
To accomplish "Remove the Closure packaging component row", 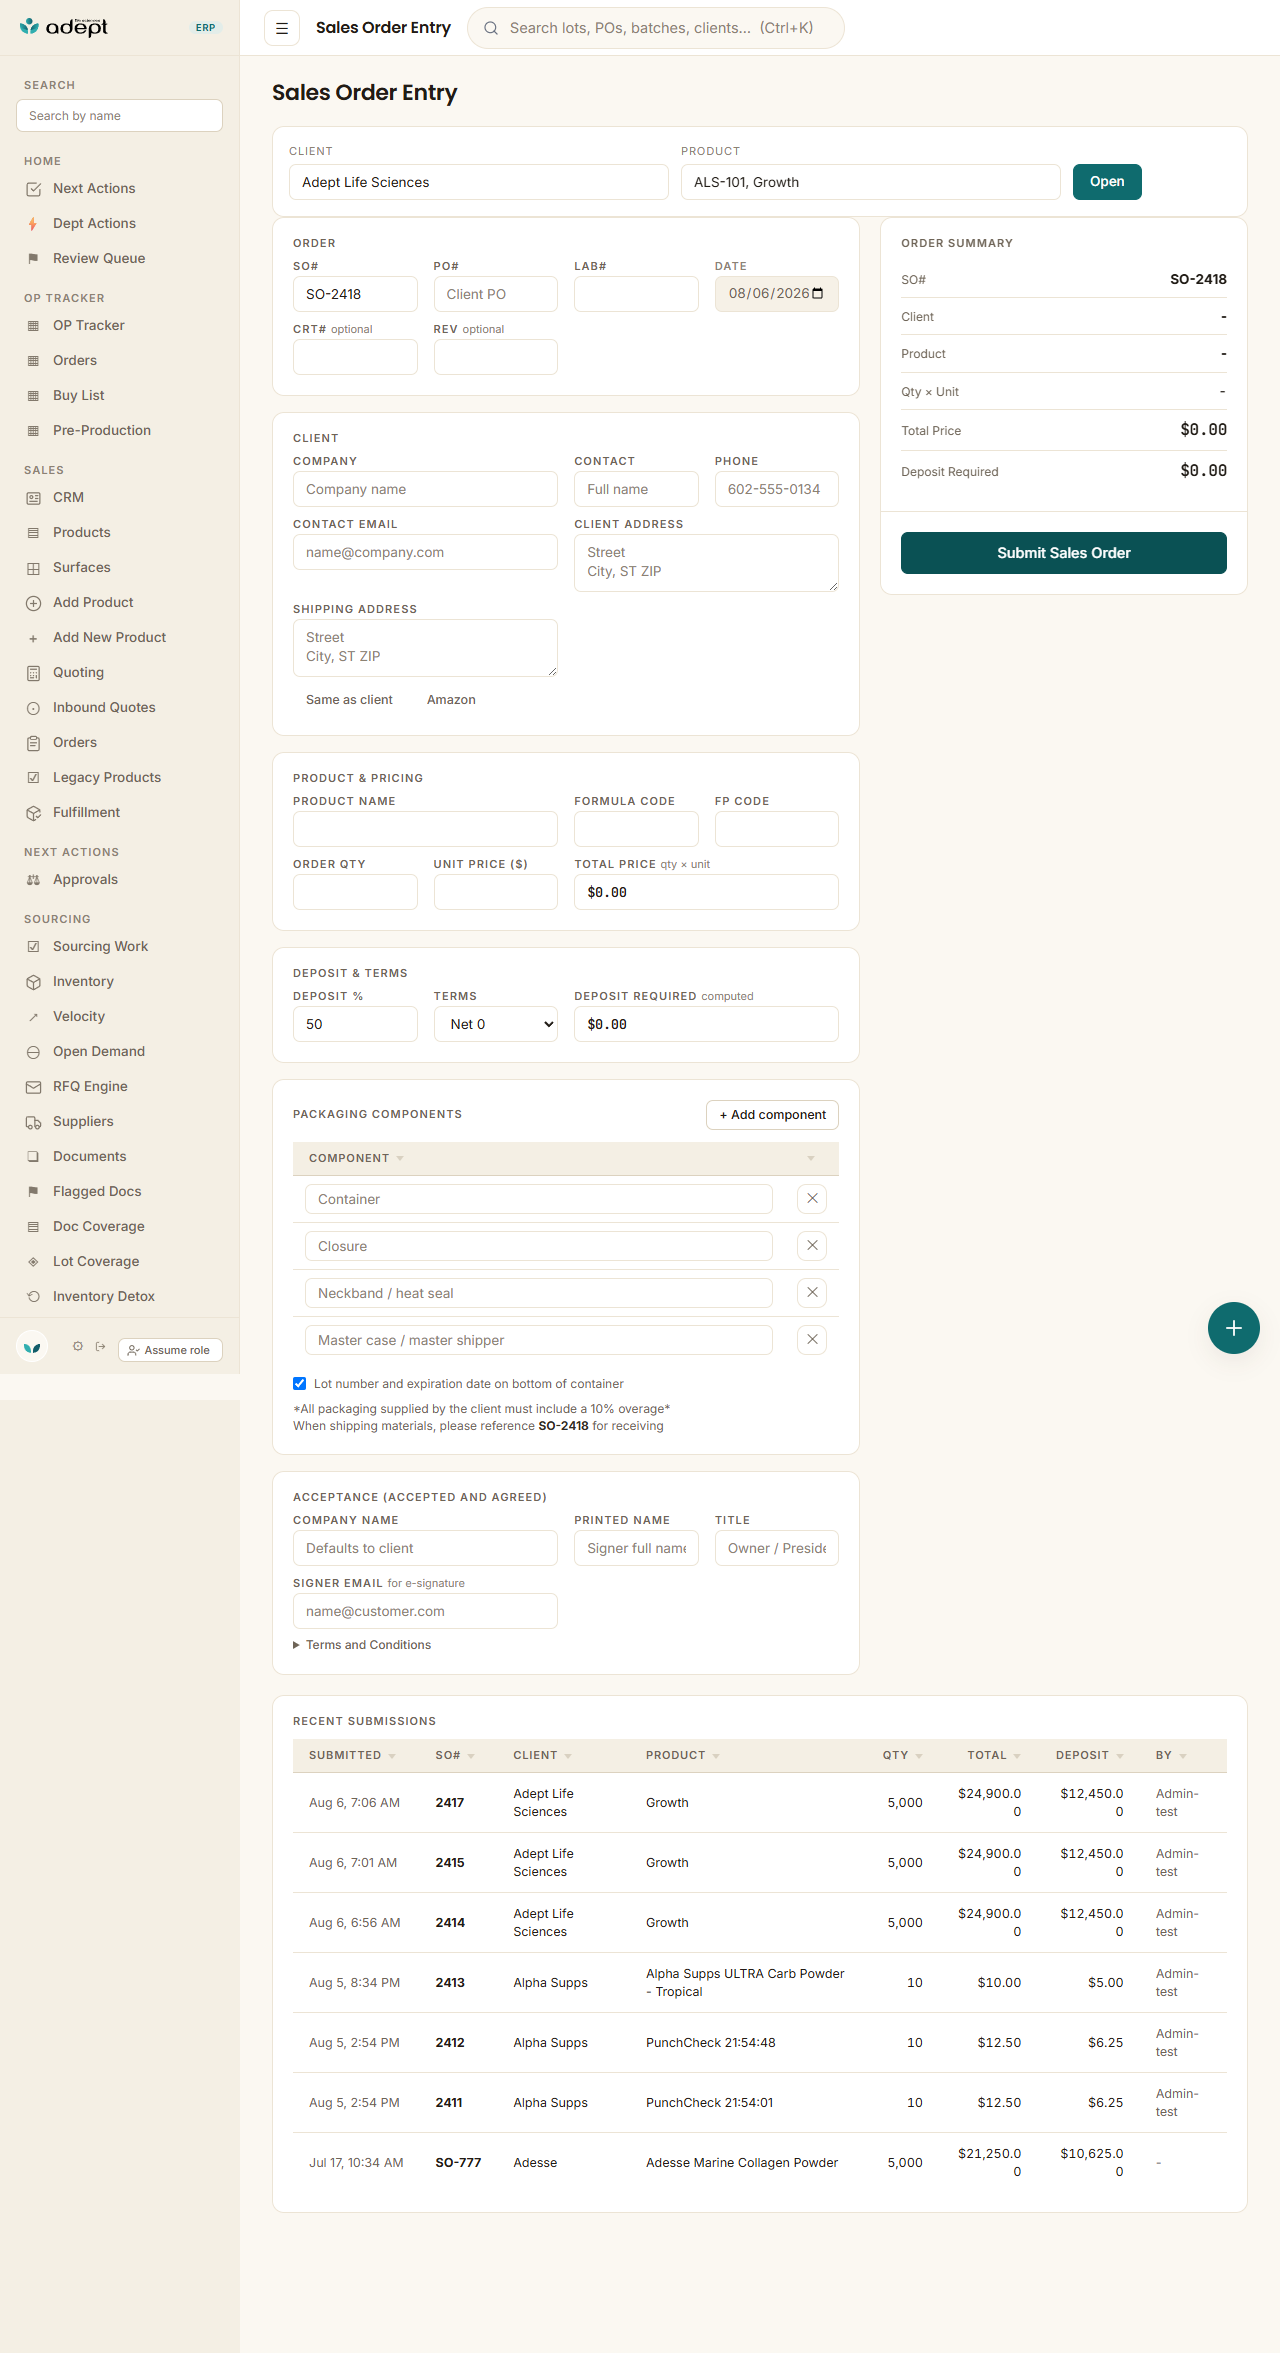I will pos(812,1246).
